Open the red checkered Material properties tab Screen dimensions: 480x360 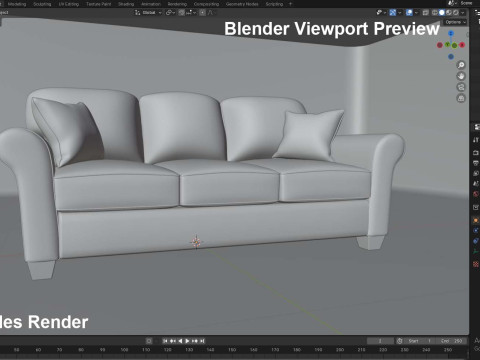click(x=476, y=264)
